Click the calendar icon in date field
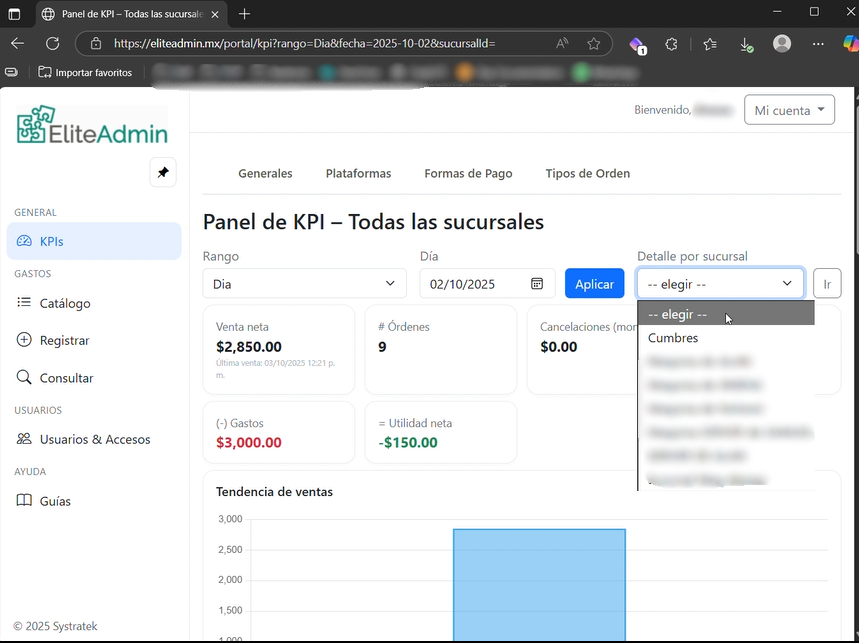 537,284
